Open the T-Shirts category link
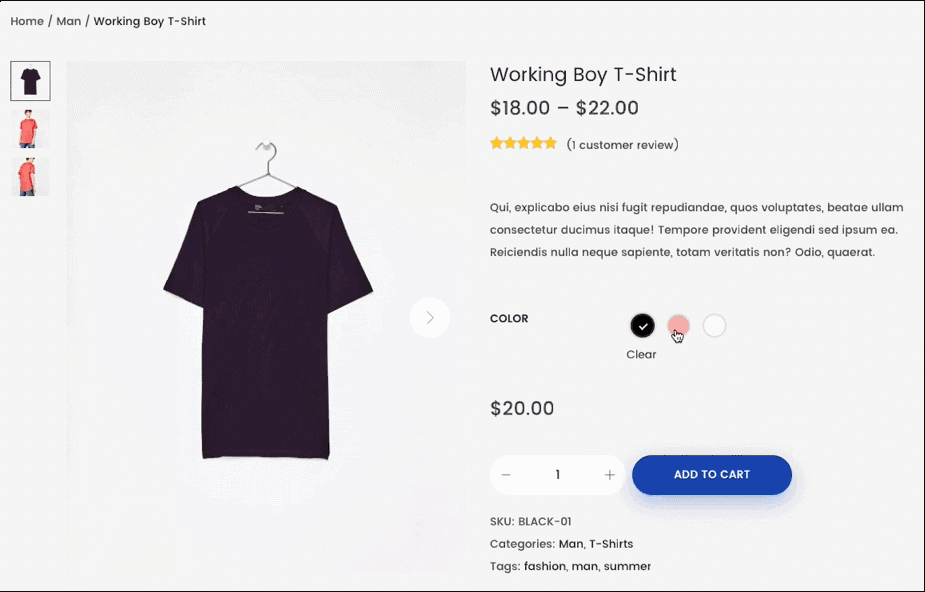 611,544
